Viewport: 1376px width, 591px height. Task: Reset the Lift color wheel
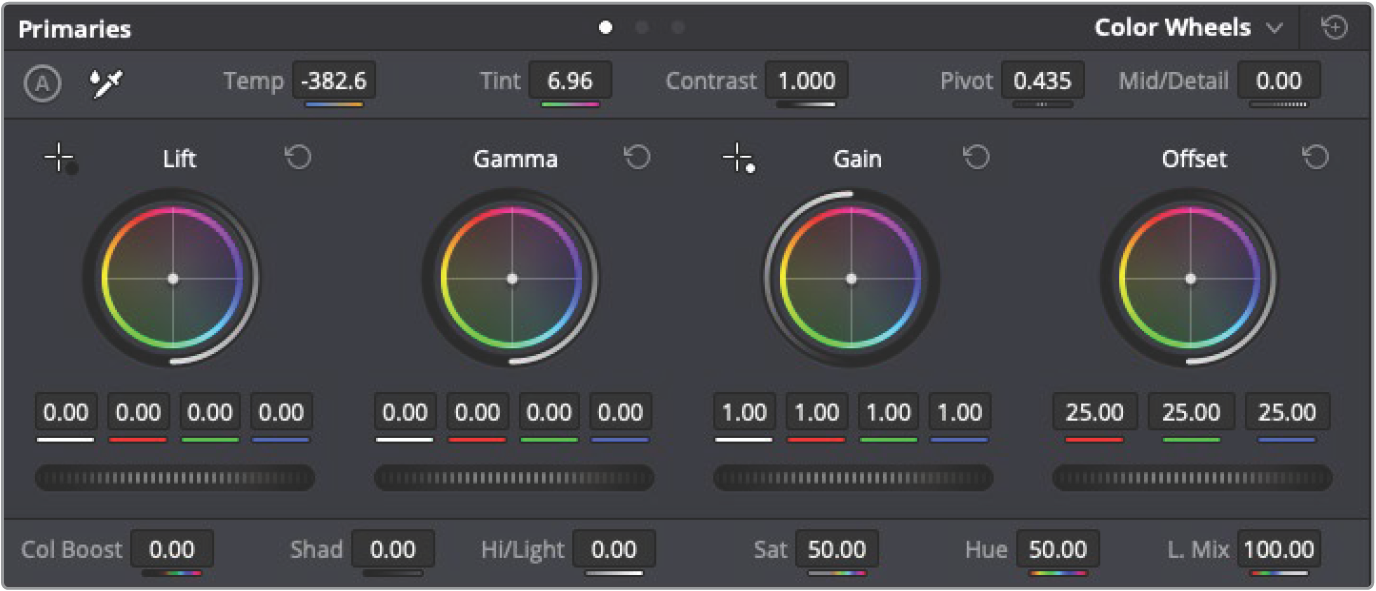[x=298, y=158]
